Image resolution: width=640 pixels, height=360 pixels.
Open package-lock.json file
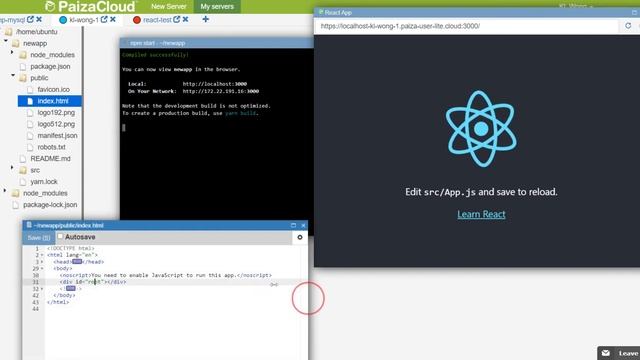point(50,204)
